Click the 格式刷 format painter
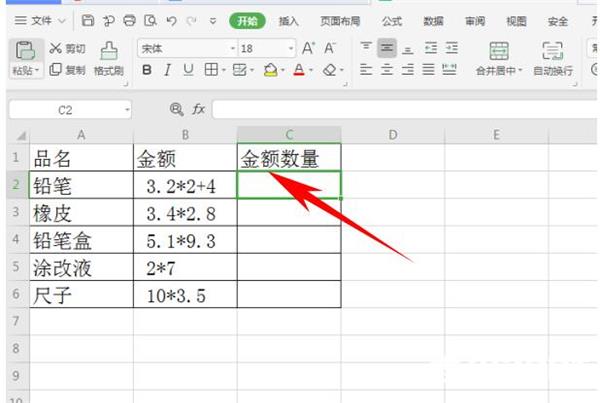This screenshot has width=600, height=403. tap(109, 59)
